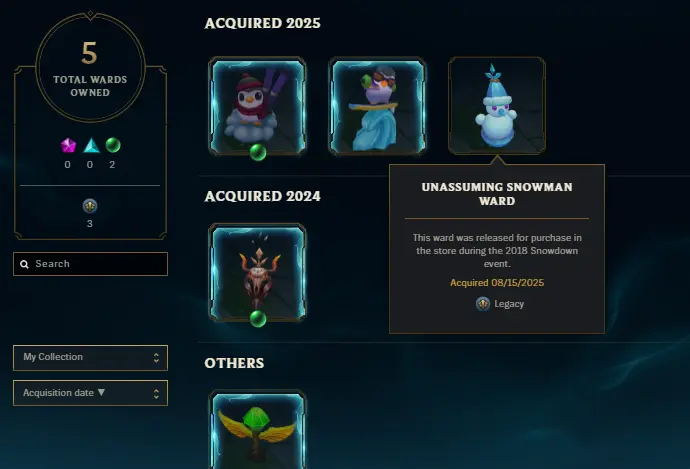Image resolution: width=690 pixels, height=469 pixels.
Task: Select the penguin on blue cloak ward
Action: [x=378, y=106]
